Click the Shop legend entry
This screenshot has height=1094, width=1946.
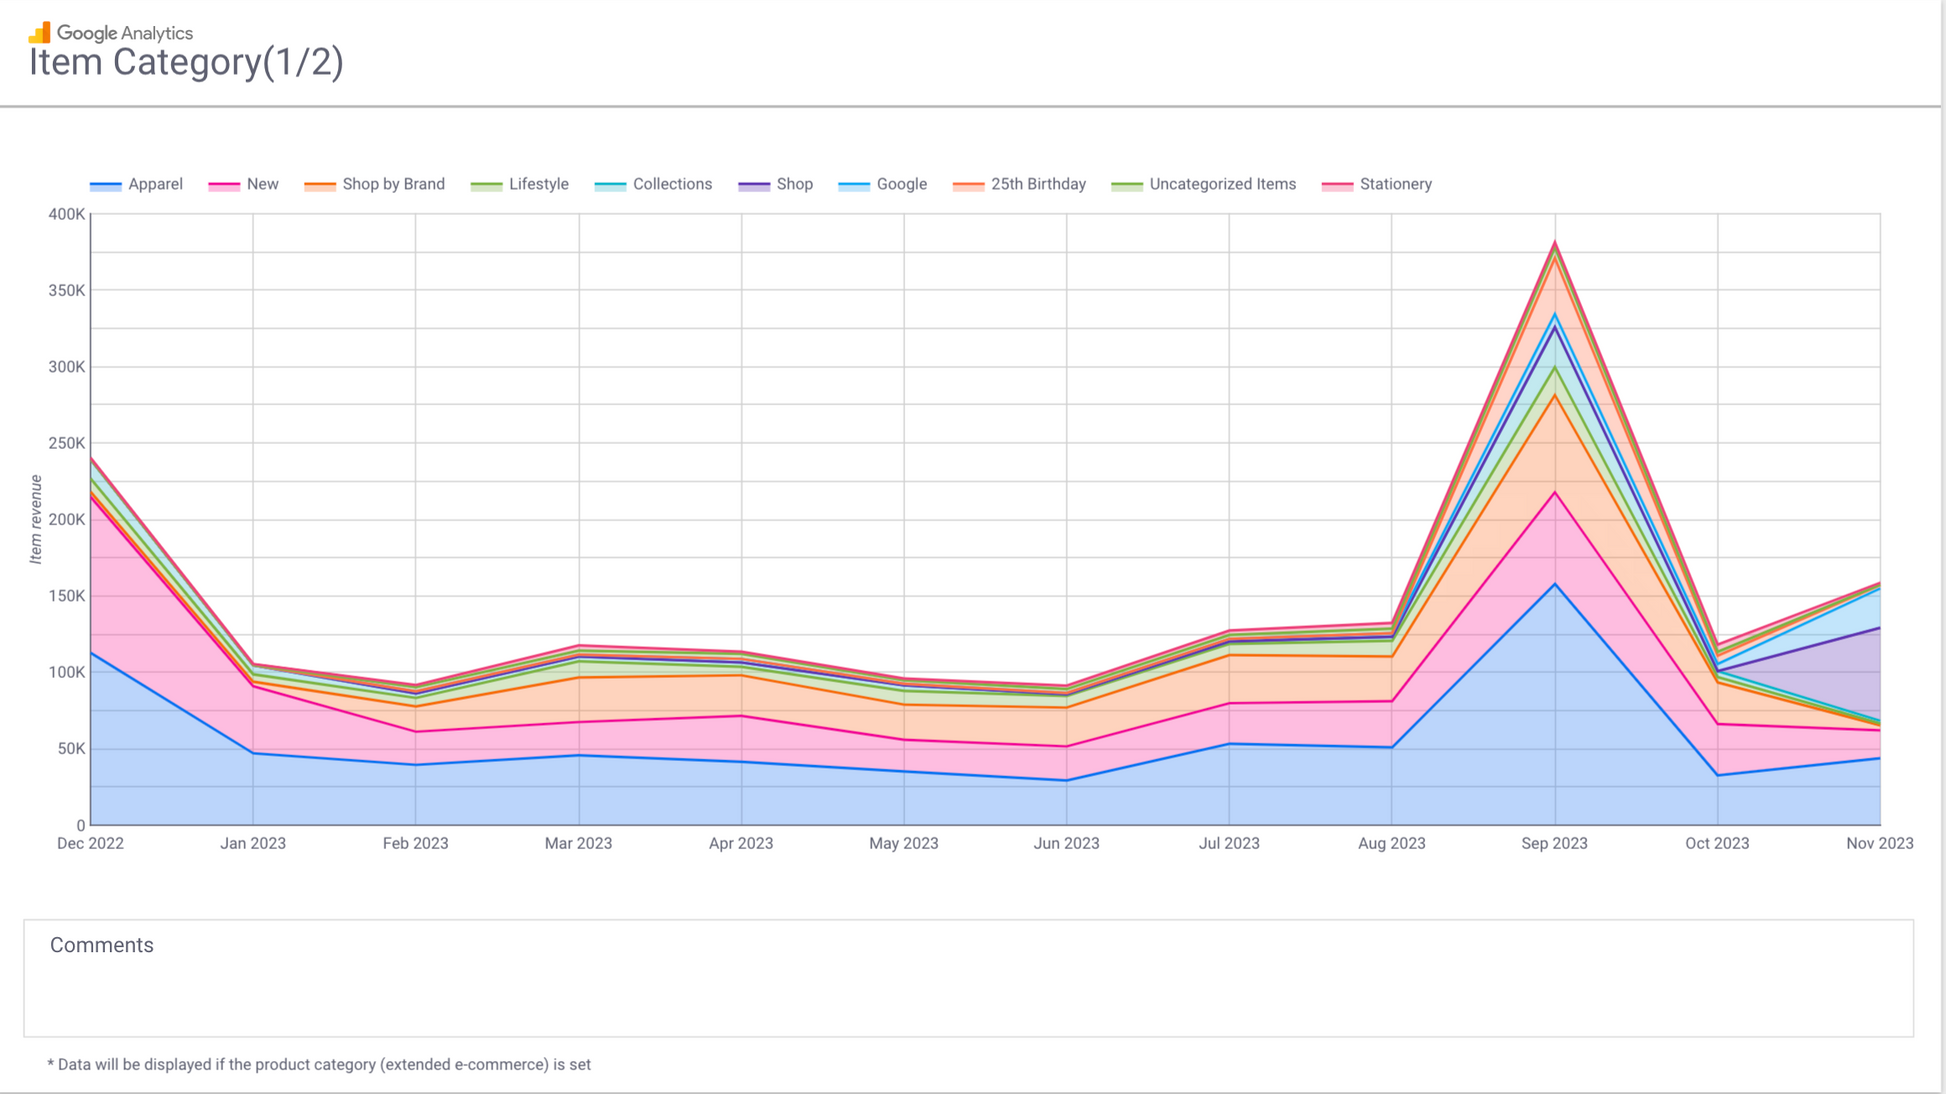click(x=793, y=184)
